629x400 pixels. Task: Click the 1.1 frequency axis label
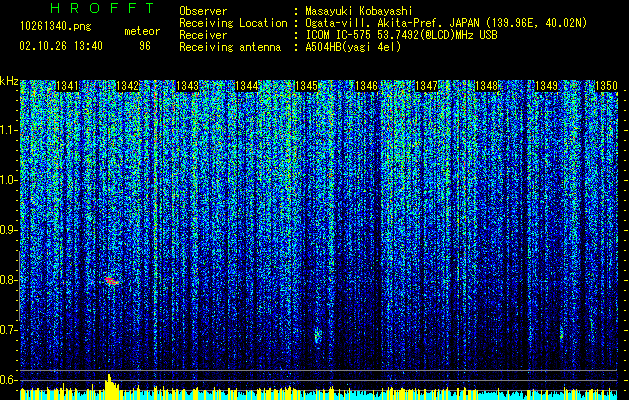[x=7, y=130]
